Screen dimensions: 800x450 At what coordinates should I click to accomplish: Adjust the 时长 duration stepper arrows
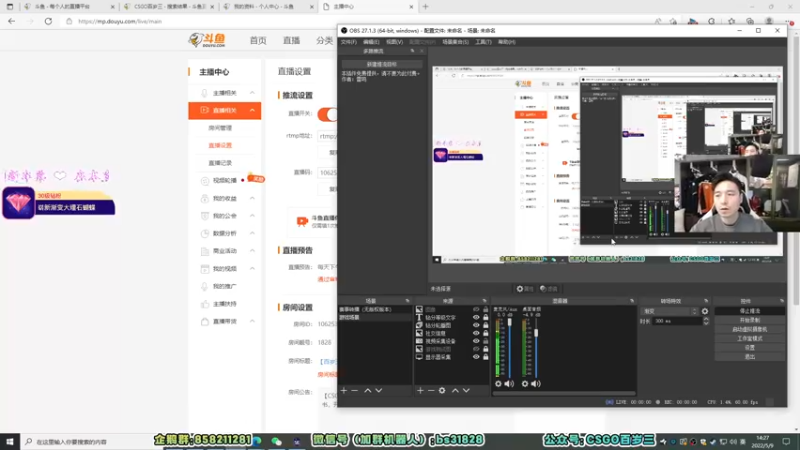[706, 321]
